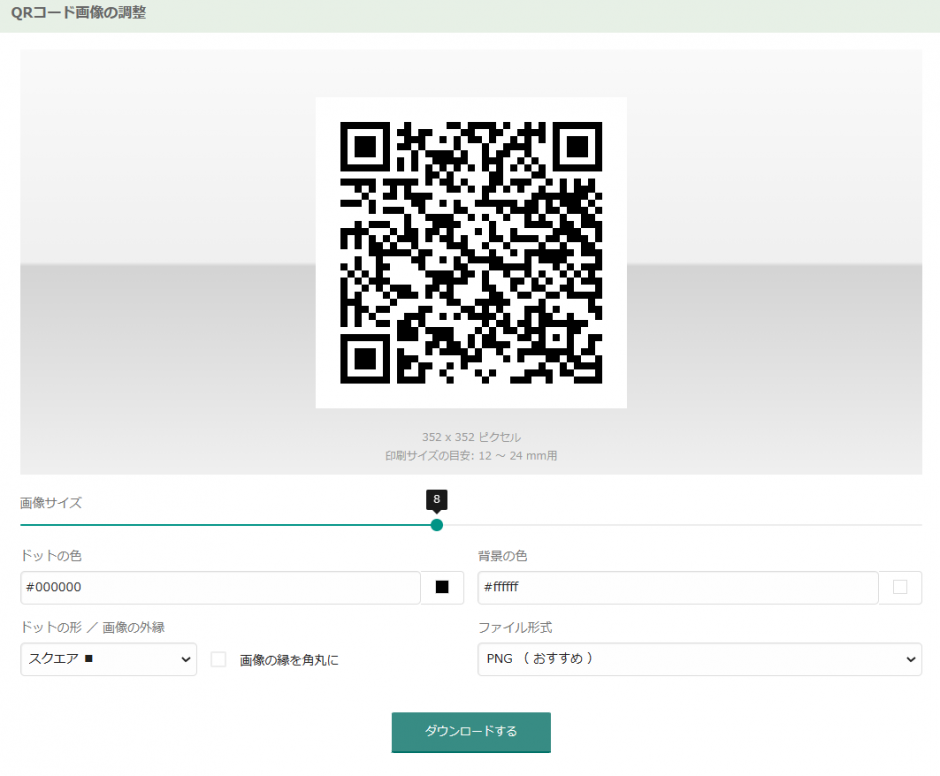The width and height of the screenshot is (940, 776).
Task: Click the QR code preview image
Action: (x=470, y=252)
